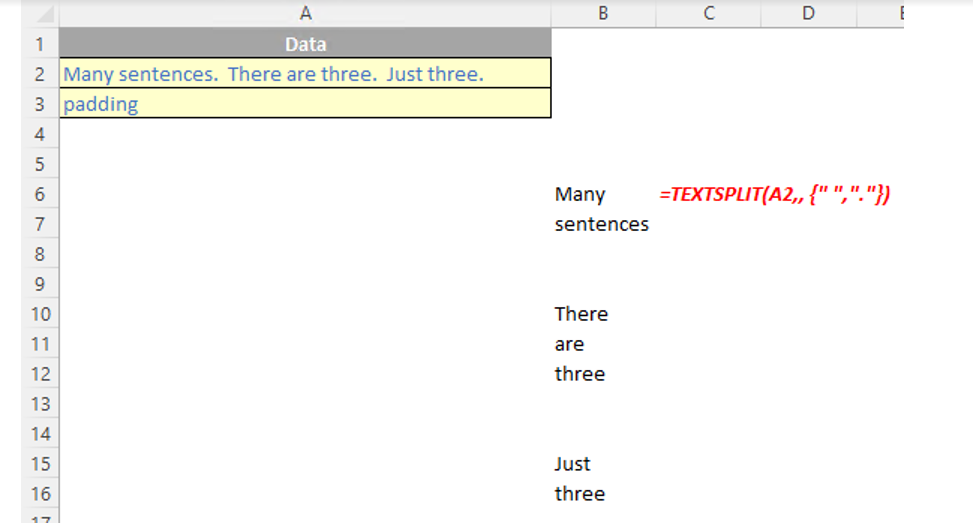973x529 pixels.
Task: Select row 7 header
Action: (40, 224)
